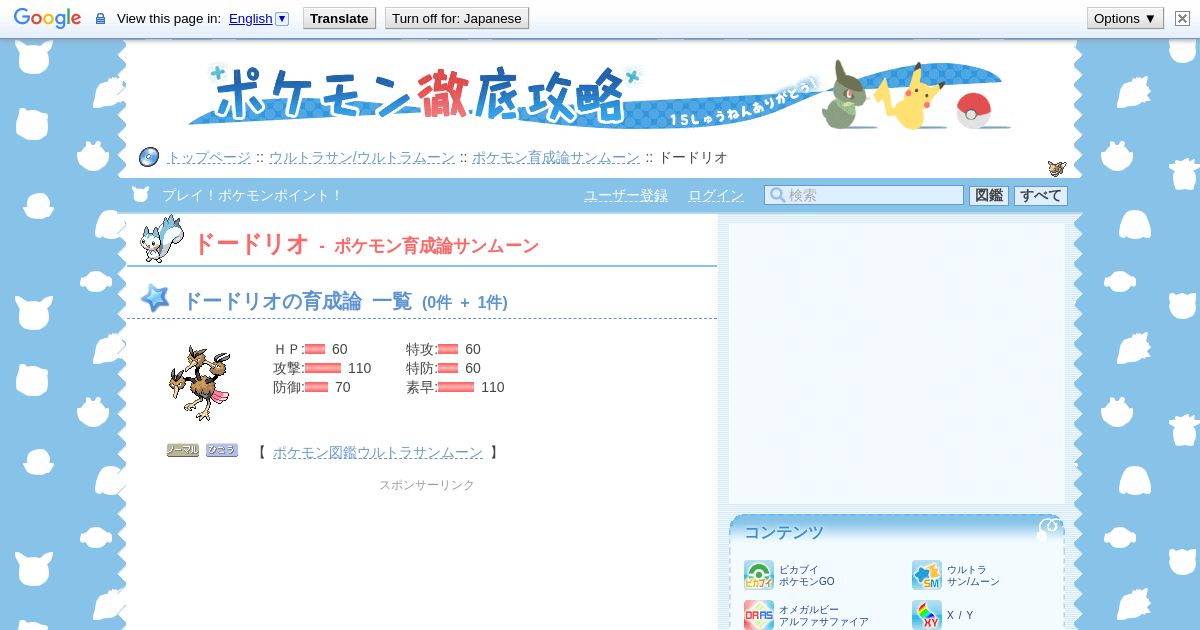Screen dimensions: 1200x630
Task: Open ピカブイ ポケモンGO content link
Action: 807,575
